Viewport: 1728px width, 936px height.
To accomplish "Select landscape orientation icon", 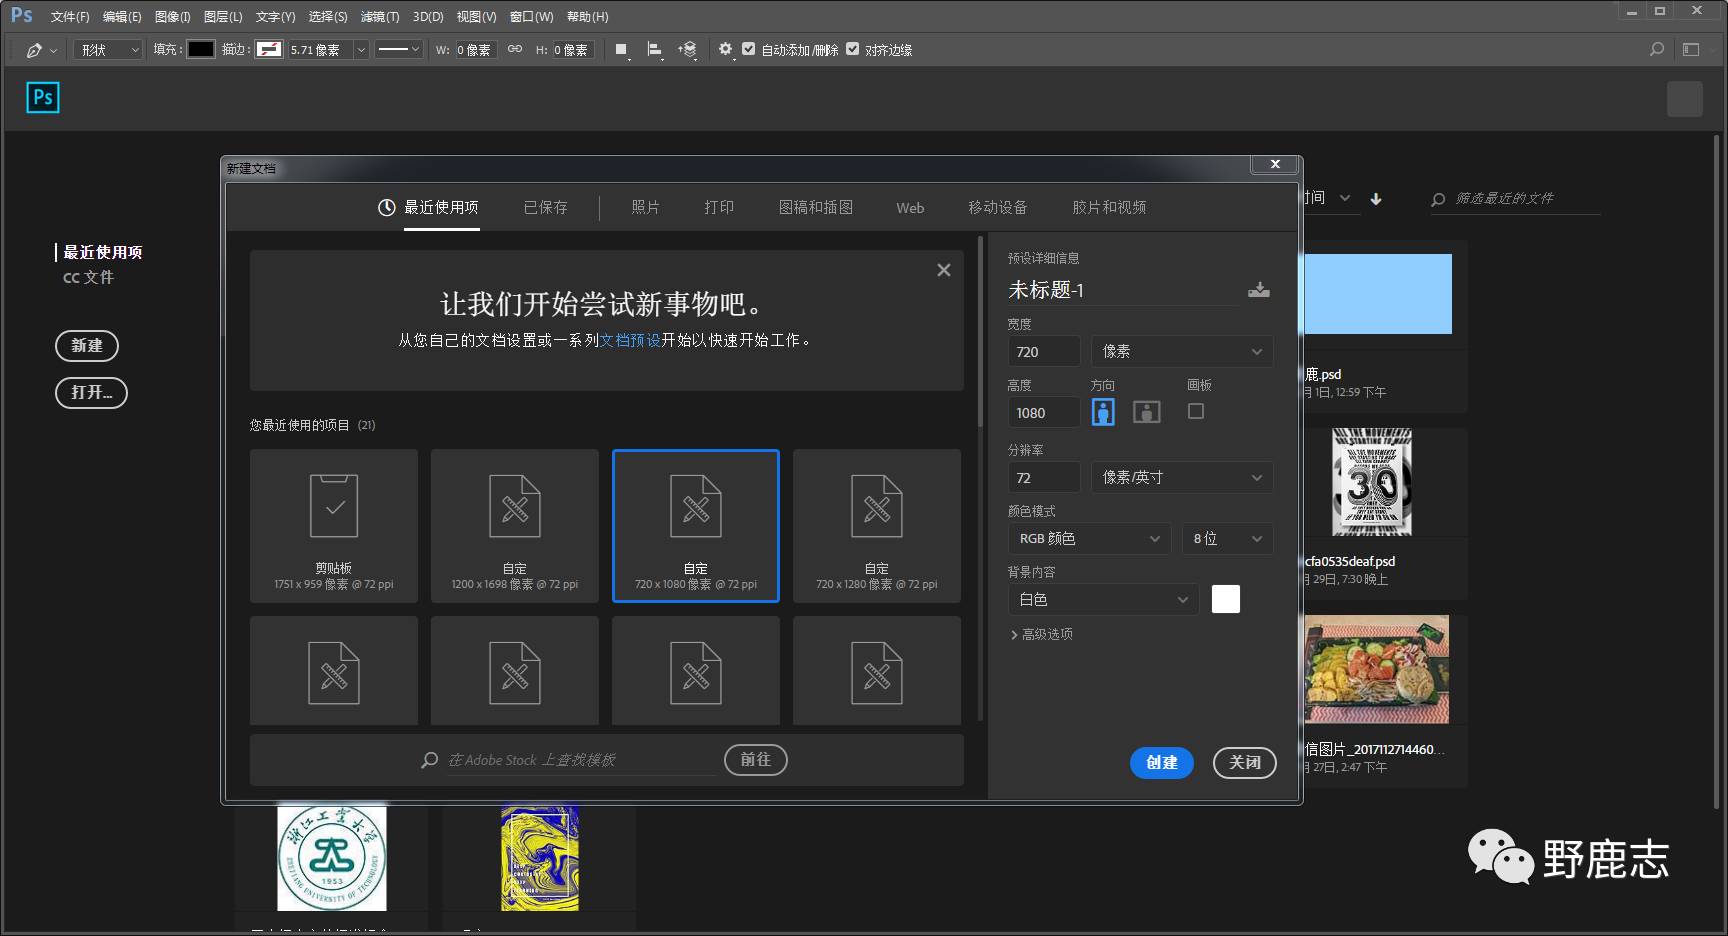I will (x=1146, y=412).
